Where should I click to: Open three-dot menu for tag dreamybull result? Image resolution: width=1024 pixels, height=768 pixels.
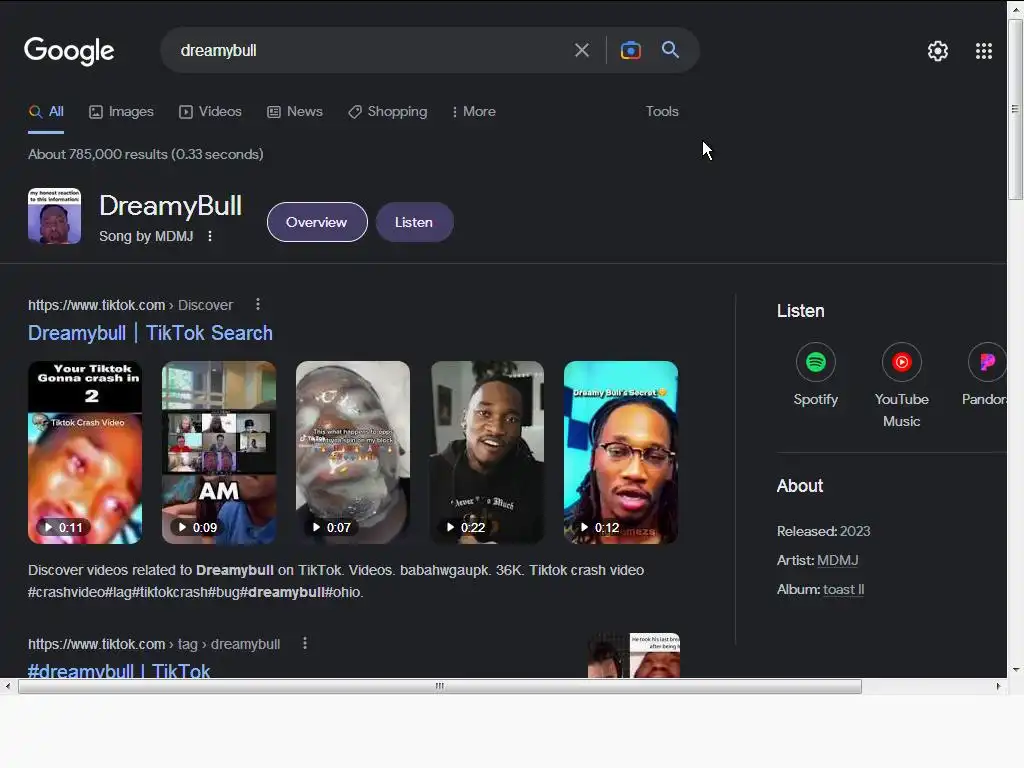(305, 643)
